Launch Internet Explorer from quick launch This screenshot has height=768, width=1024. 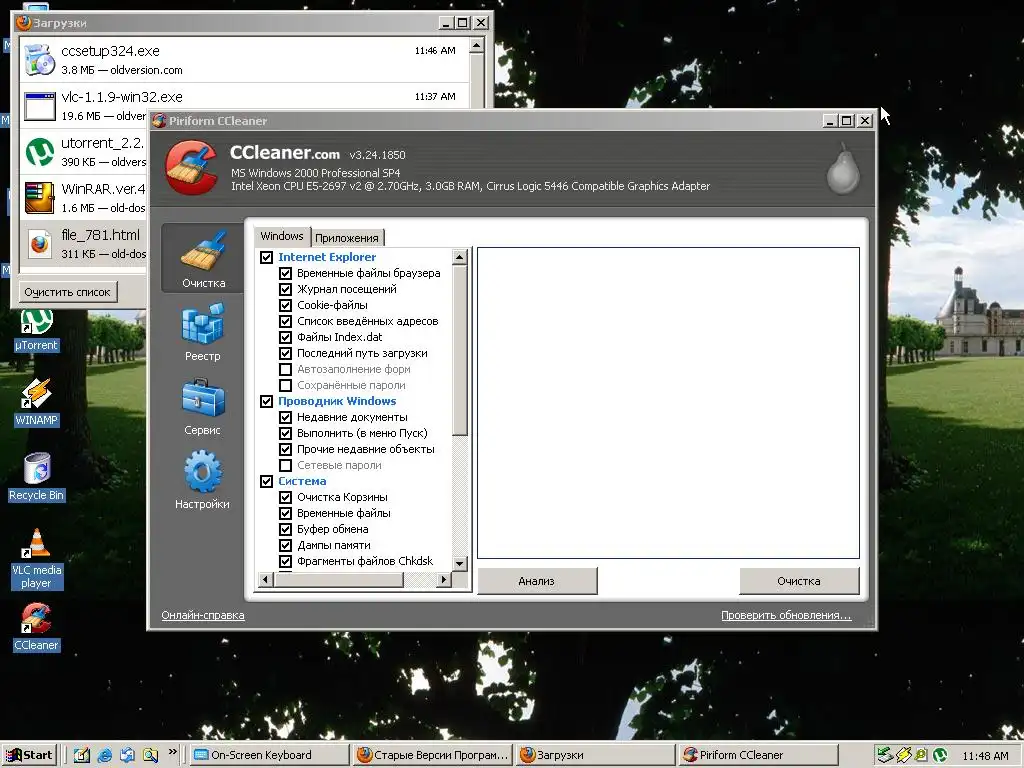104,755
